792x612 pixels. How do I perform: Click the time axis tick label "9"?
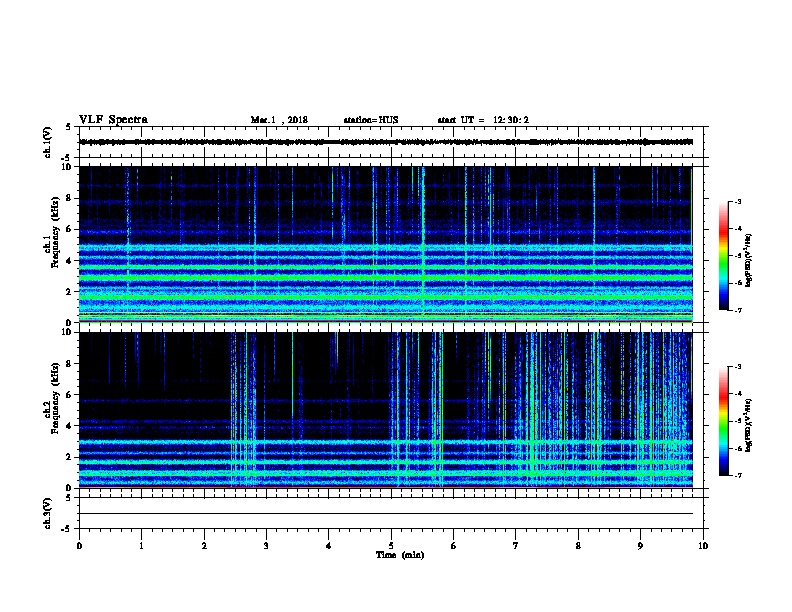pos(640,546)
